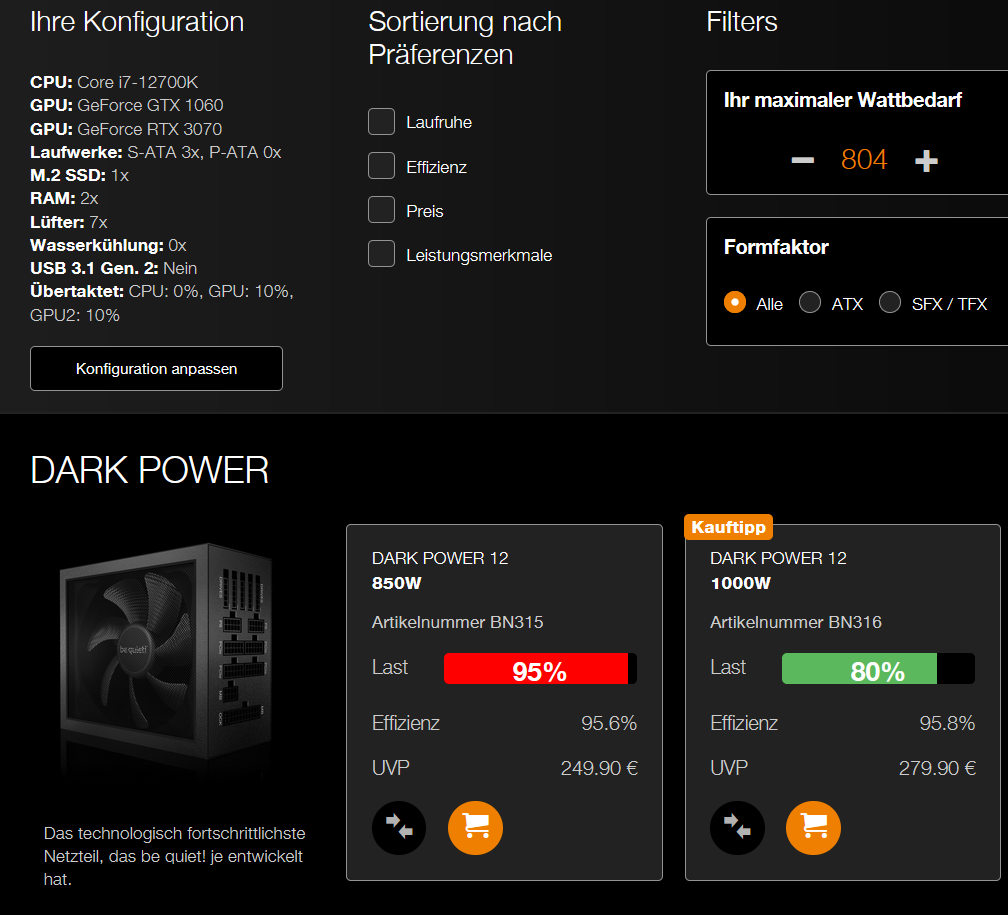
Task: Click the 95% load bar
Action: pos(540,669)
